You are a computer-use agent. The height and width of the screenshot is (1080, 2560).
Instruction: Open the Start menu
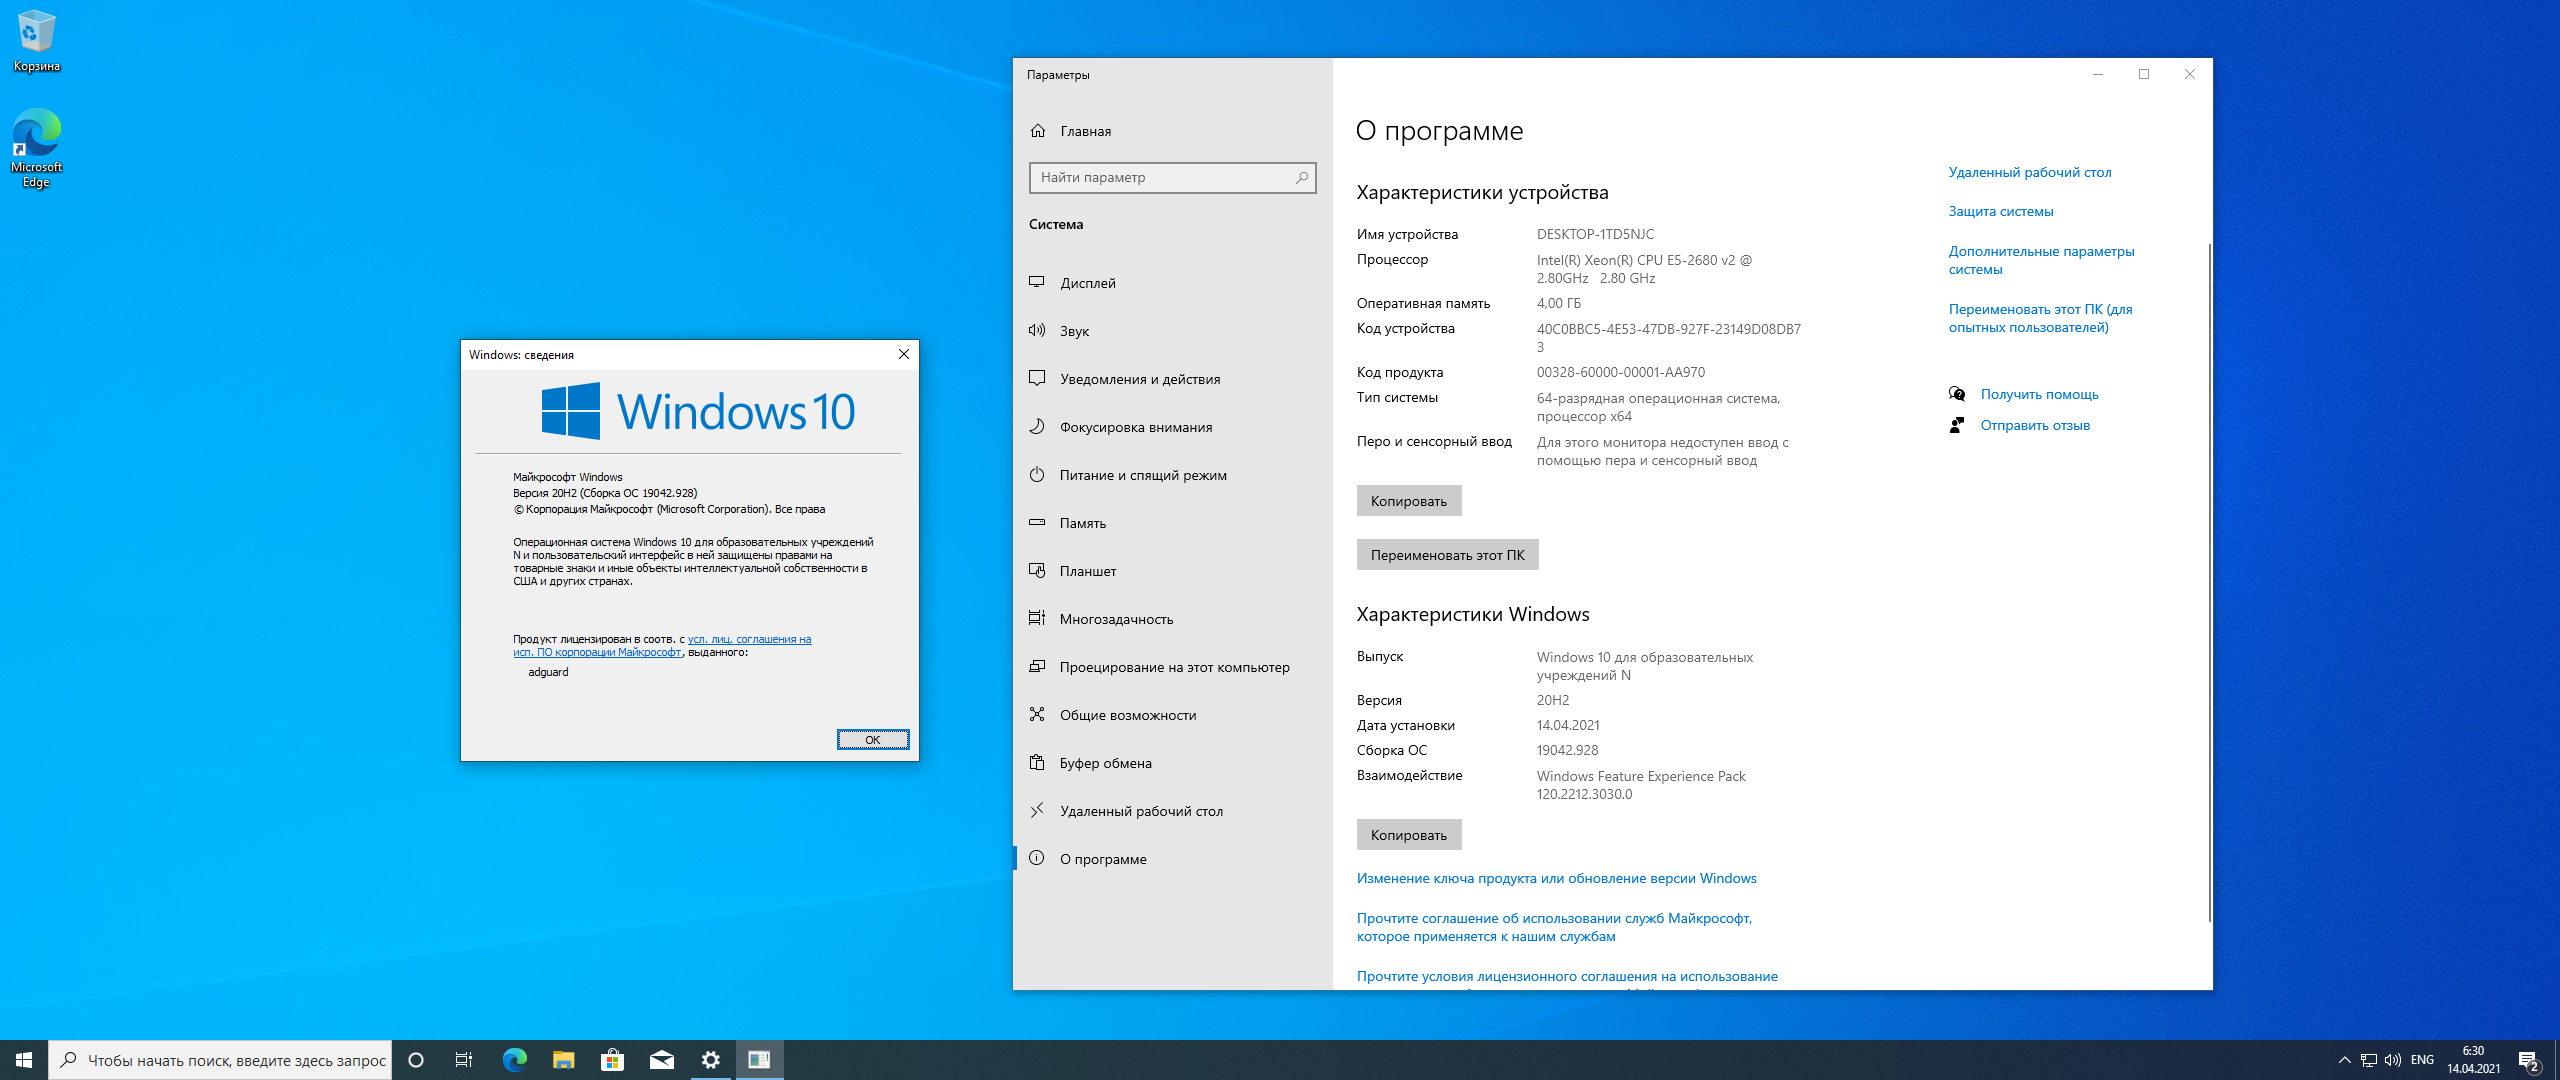point(24,1060)
